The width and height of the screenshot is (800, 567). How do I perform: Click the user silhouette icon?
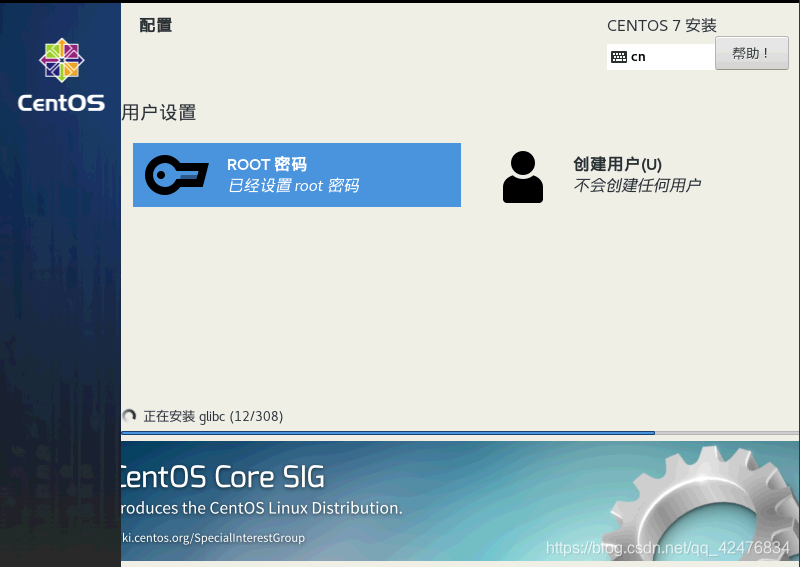(x=522, y=177)
